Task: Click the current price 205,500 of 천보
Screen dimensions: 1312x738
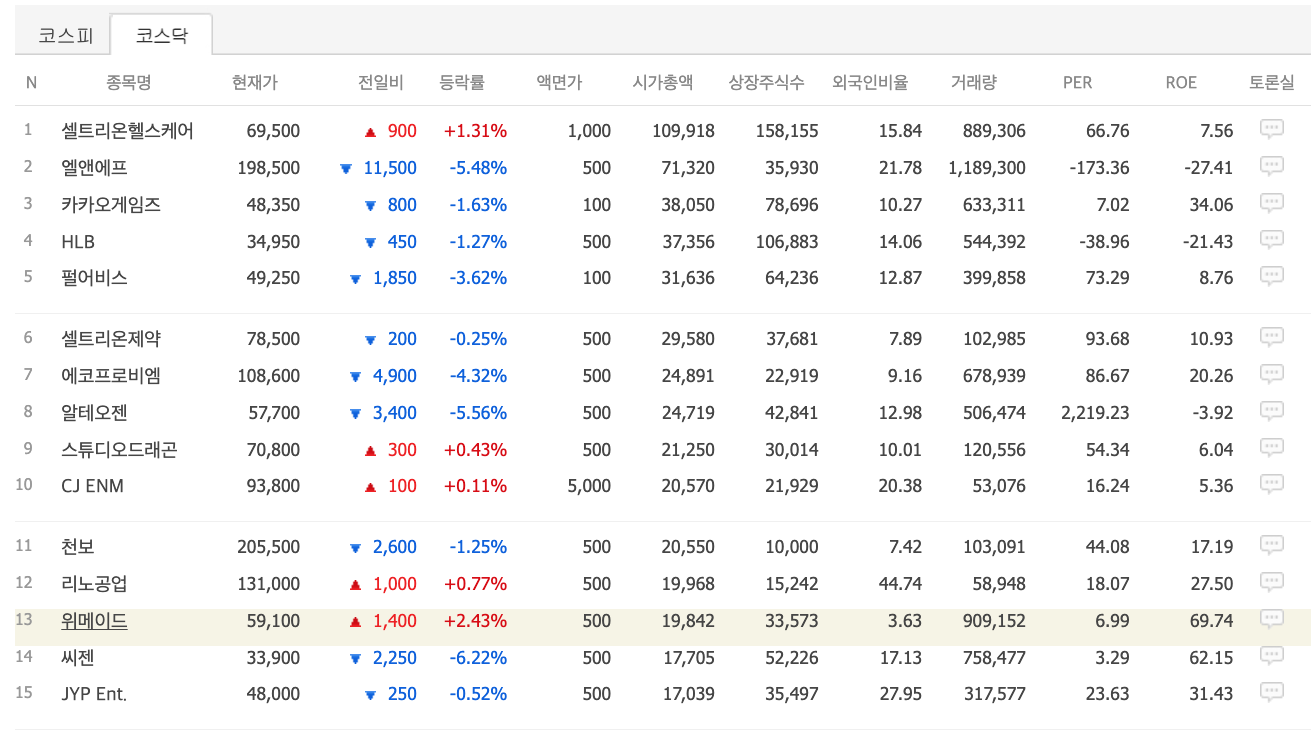Action: 269,547
